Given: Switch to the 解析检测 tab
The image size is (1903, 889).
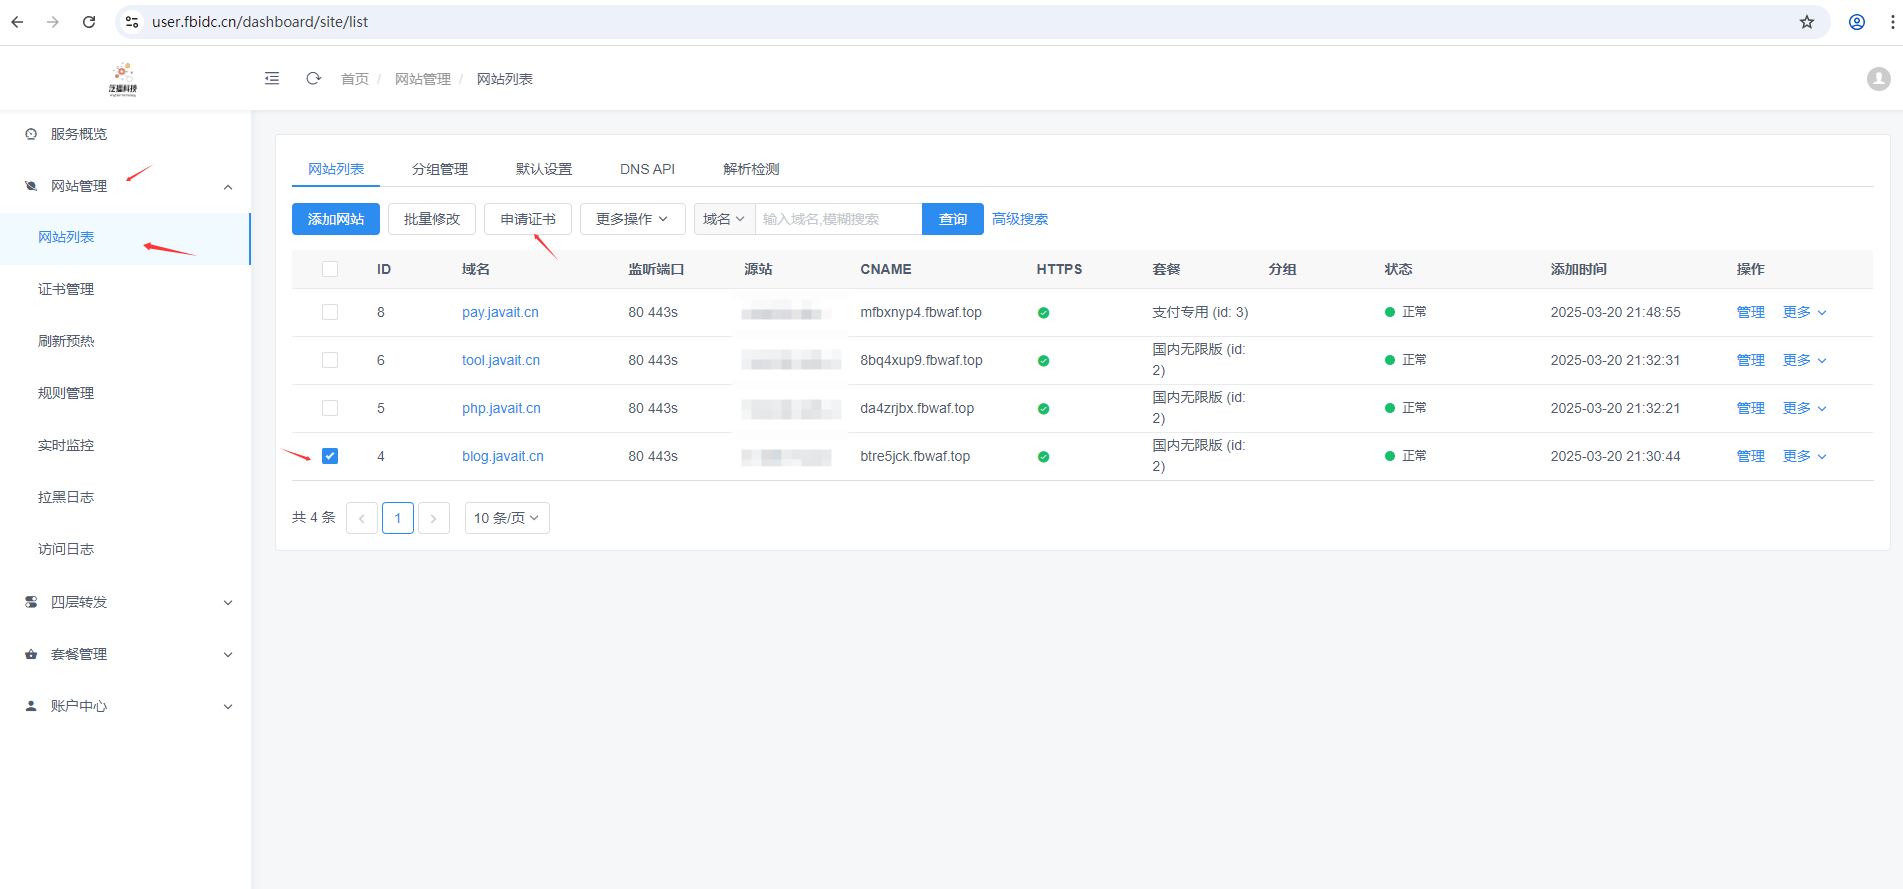Looking at the screenshot, I should point(751,169).
